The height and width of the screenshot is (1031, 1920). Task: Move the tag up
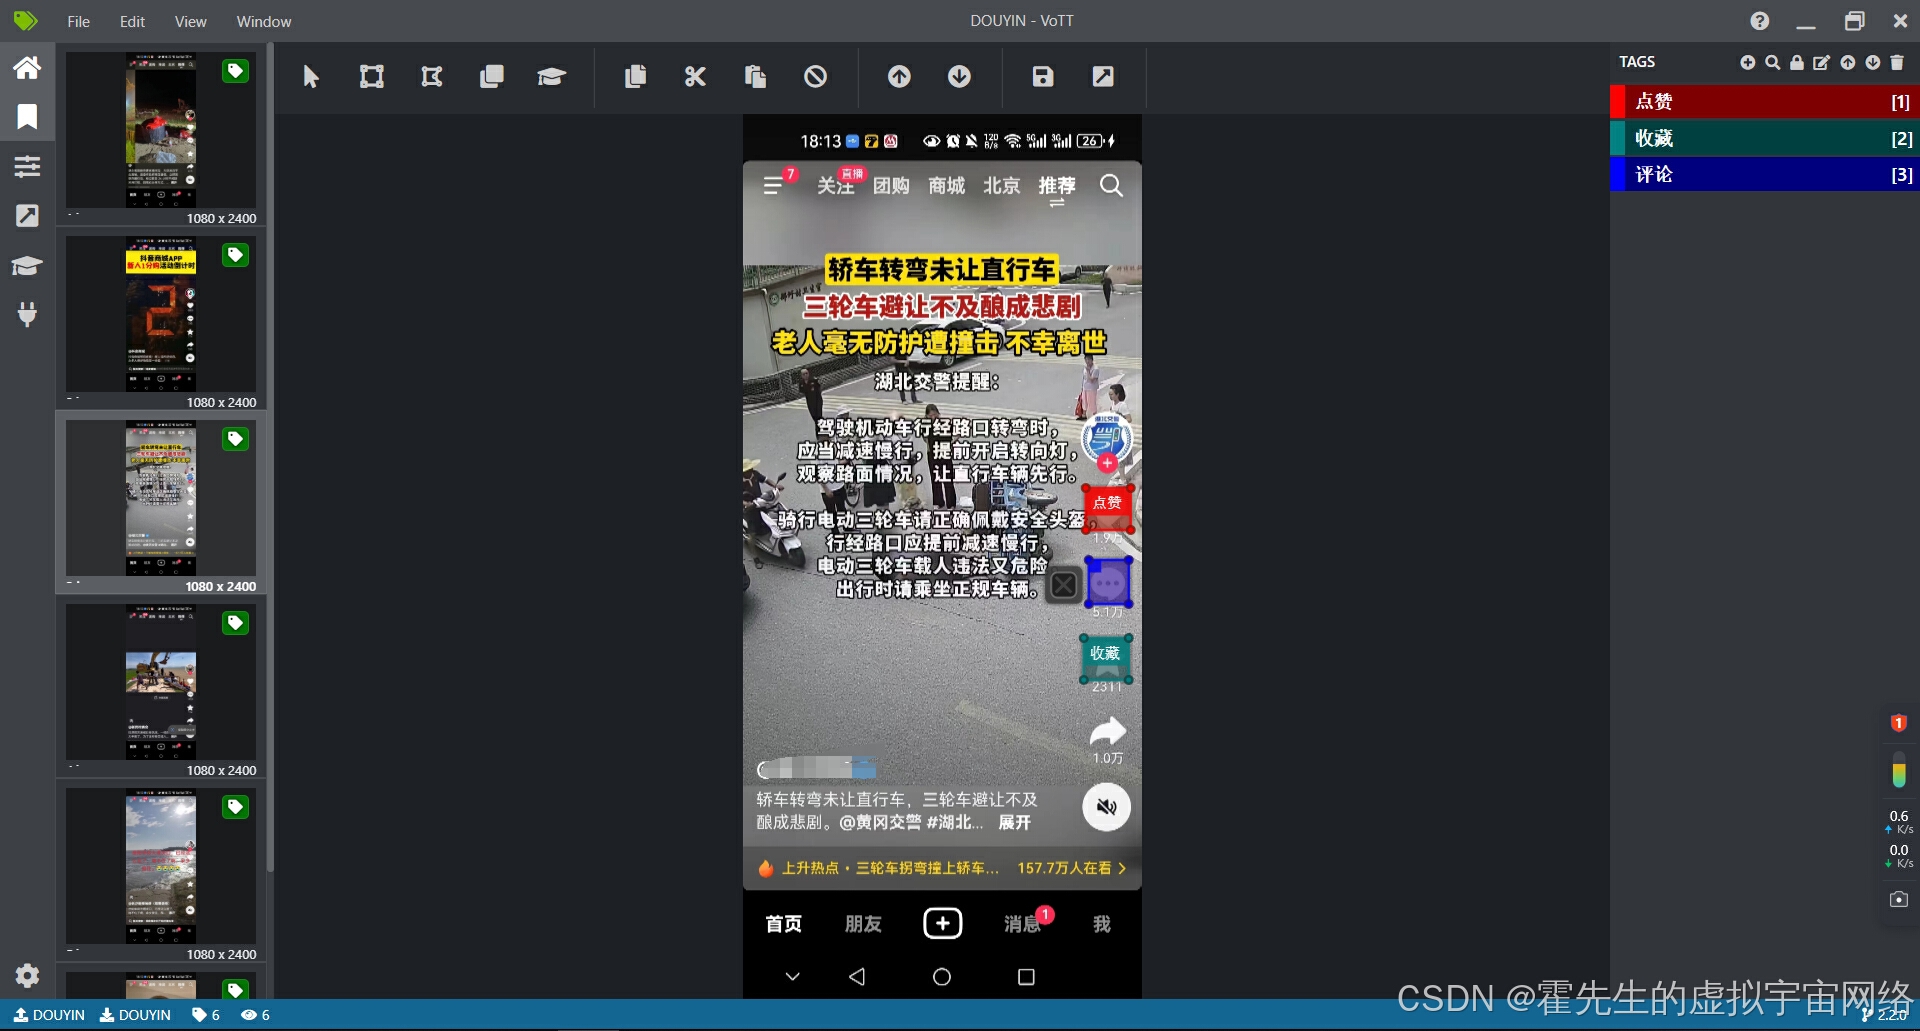1848,62
